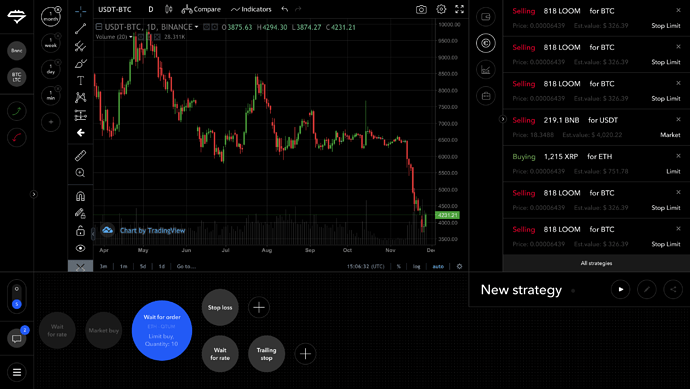The image size is (690, 389).
Task: Select the Binance exchange circle
Action: (17, 51)
